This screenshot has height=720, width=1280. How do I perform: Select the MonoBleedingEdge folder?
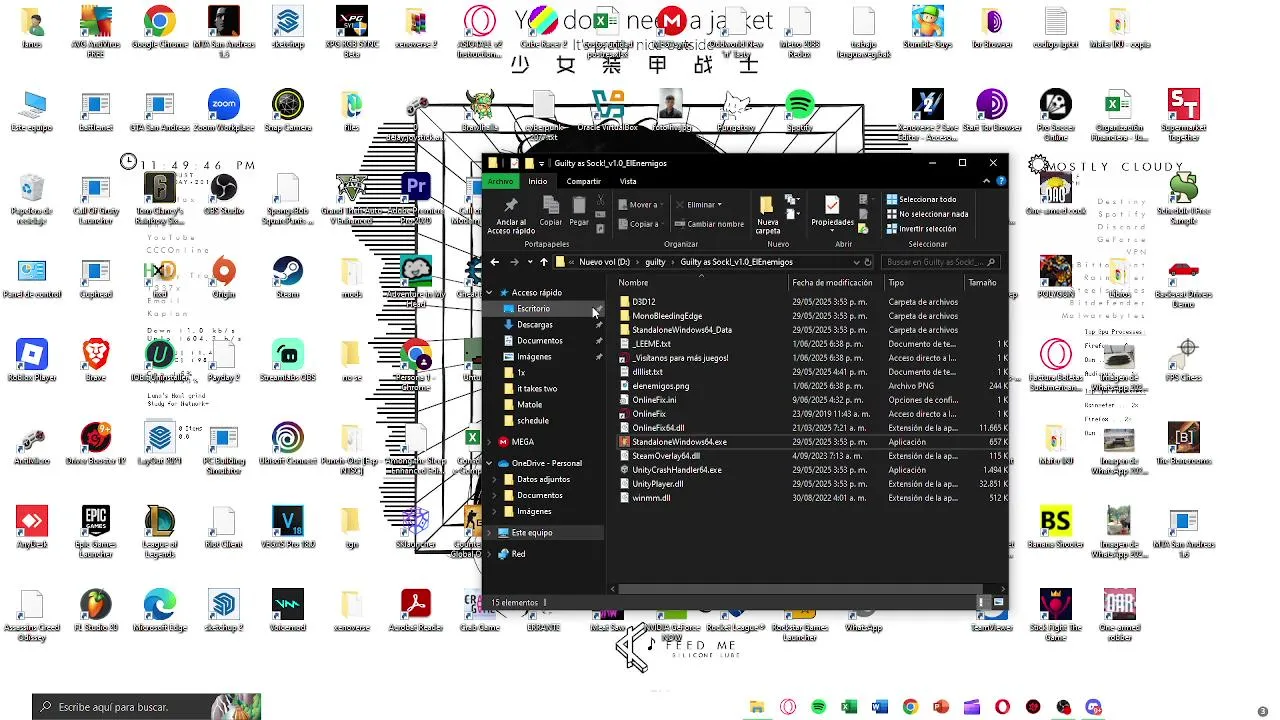click(667, 316)
